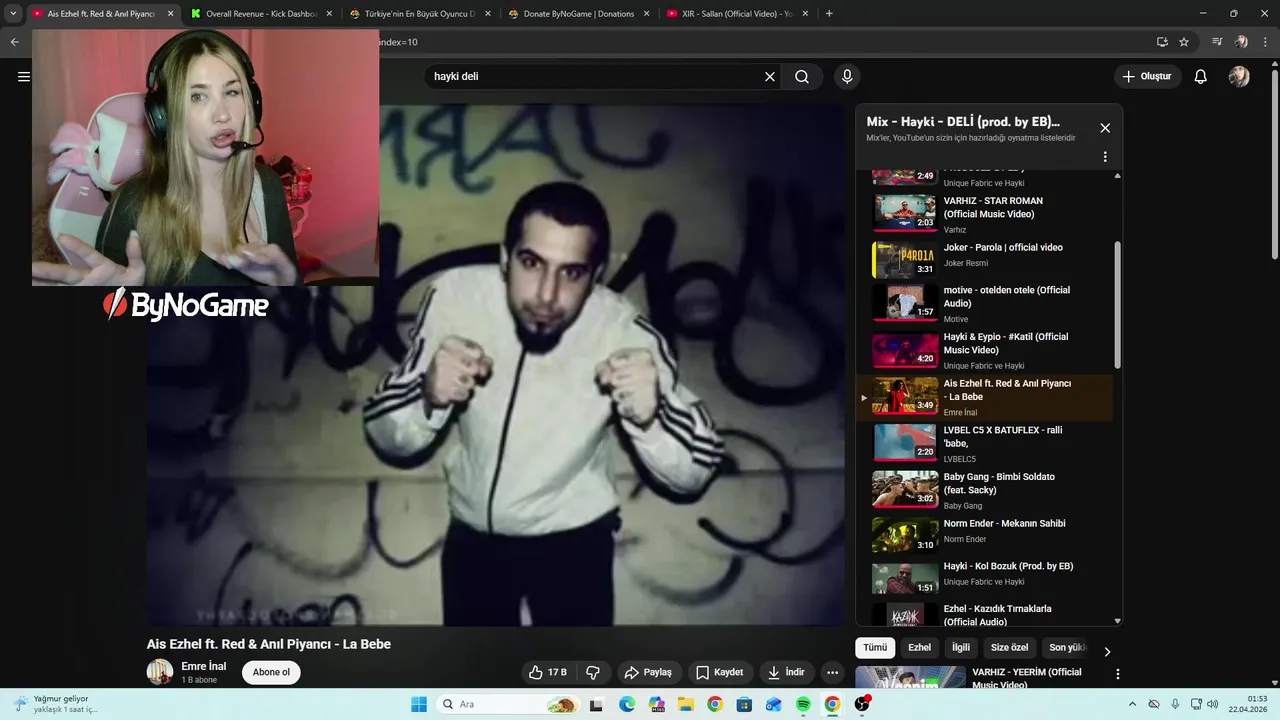Viewport: 1280px width, 720px height.
Task: Open Microsoft Edge from the taskbar
Action: 627,704
